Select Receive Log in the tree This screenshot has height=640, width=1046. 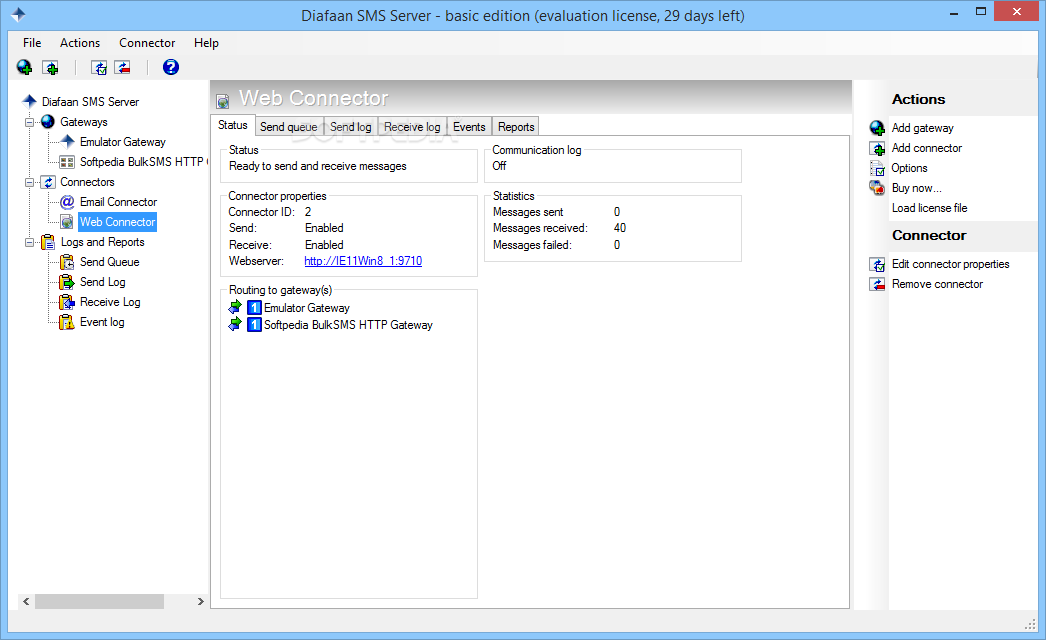tap(110, 302)
